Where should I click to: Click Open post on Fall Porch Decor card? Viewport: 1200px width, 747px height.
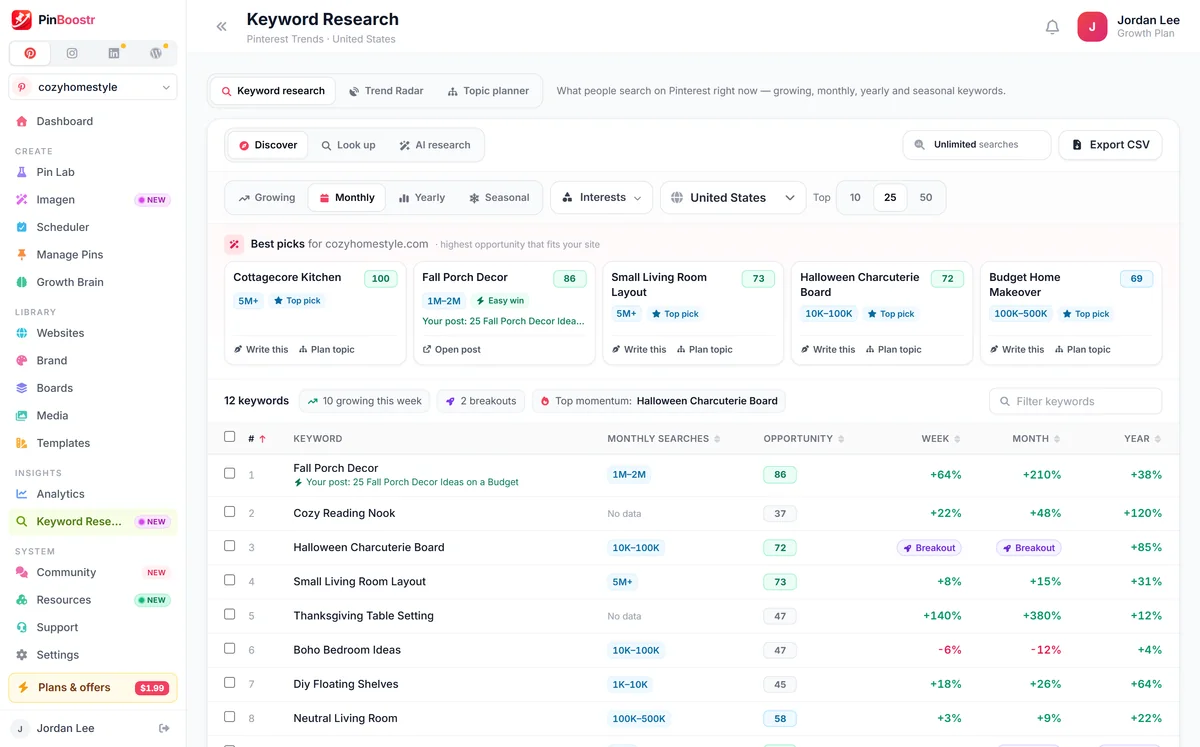click(451, 349)
